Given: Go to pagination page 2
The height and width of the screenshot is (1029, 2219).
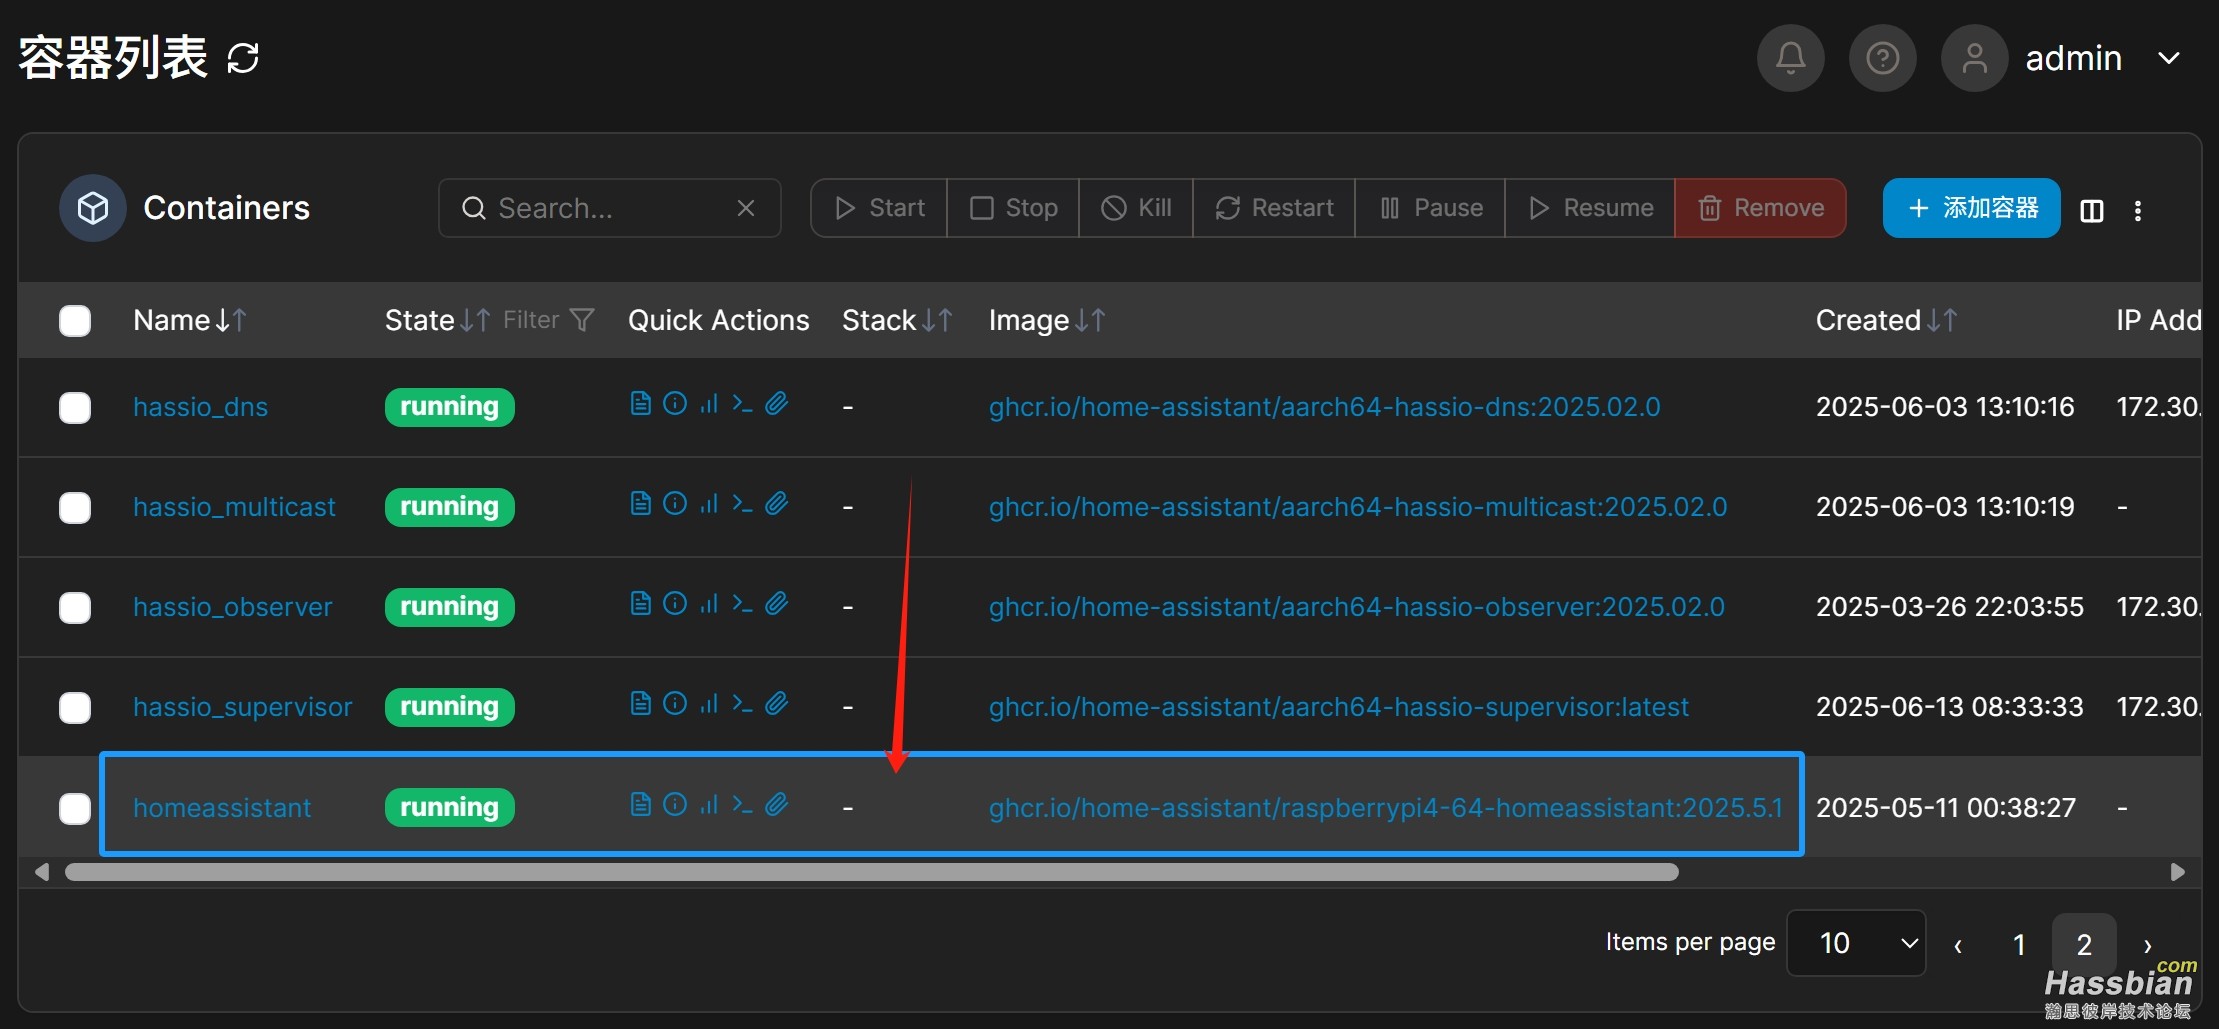Looking at the screenshot, I should pyautogui.click(x=2084, y=944).
